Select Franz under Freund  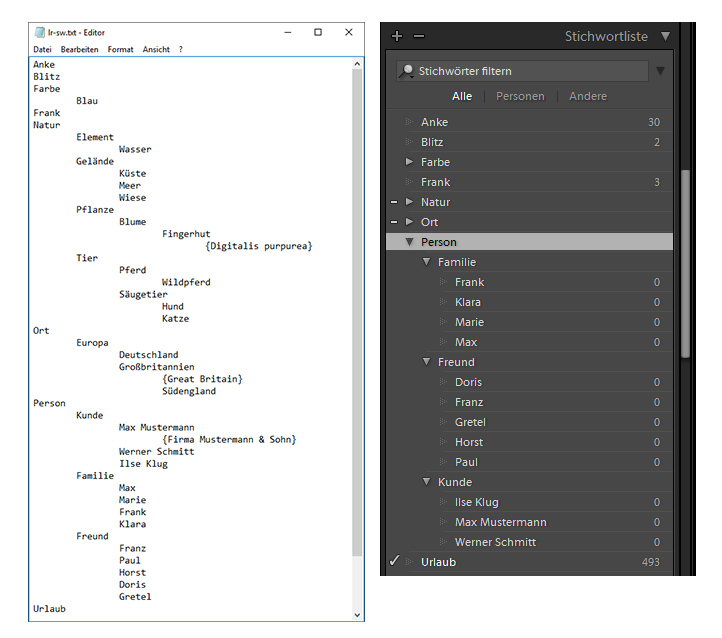tap(530, 402)
